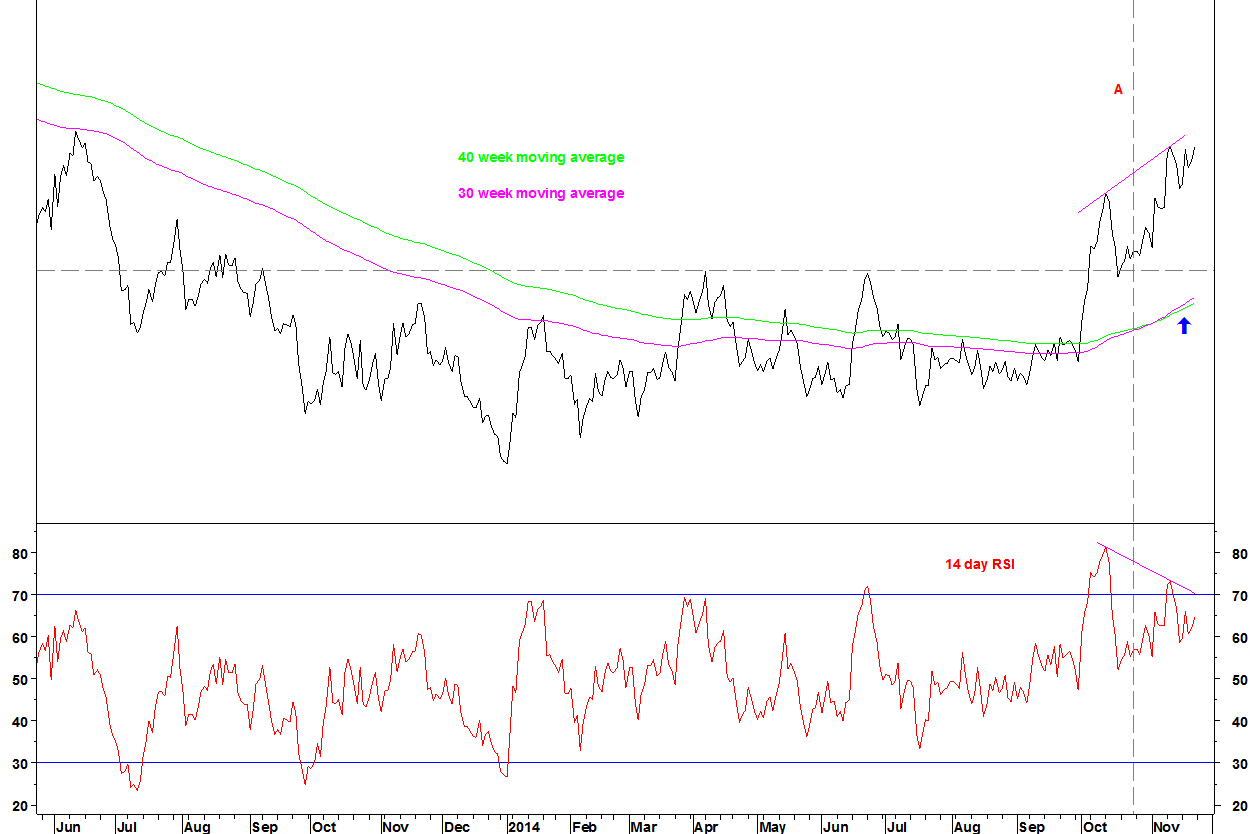Click 20 on the right RSI axis
Image resolution: width=1250 pixels, height=834 pixels.
click(x=1239, y=805)
